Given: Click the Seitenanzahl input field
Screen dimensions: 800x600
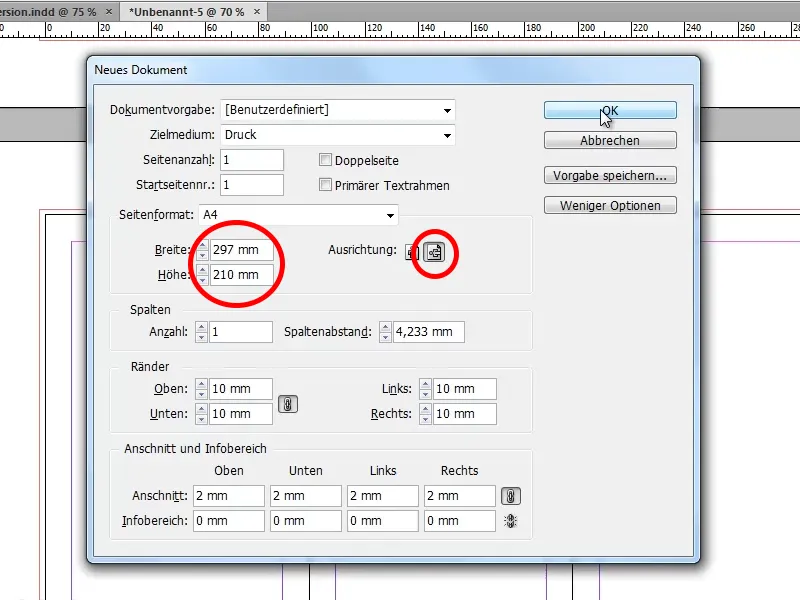Looking at the screenshot, I should [252, 160].
